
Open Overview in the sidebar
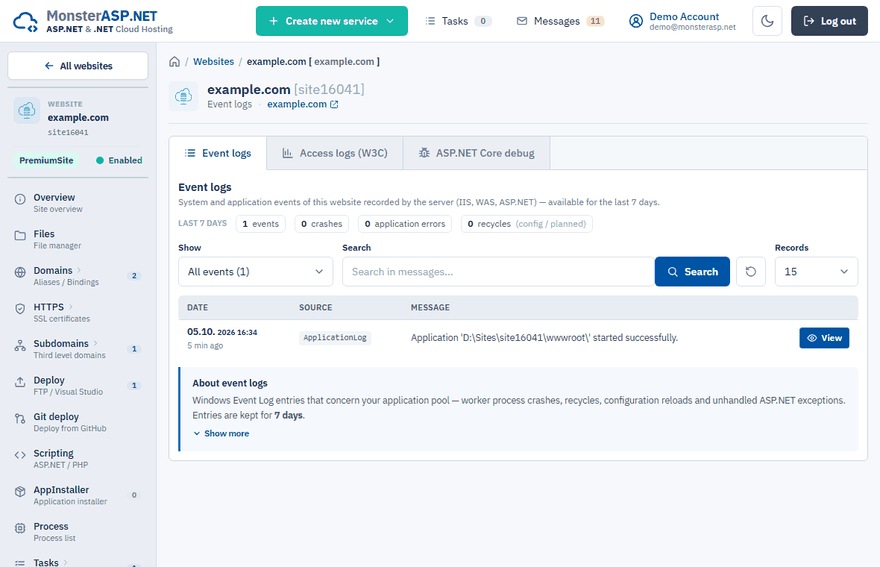[78, 203]
